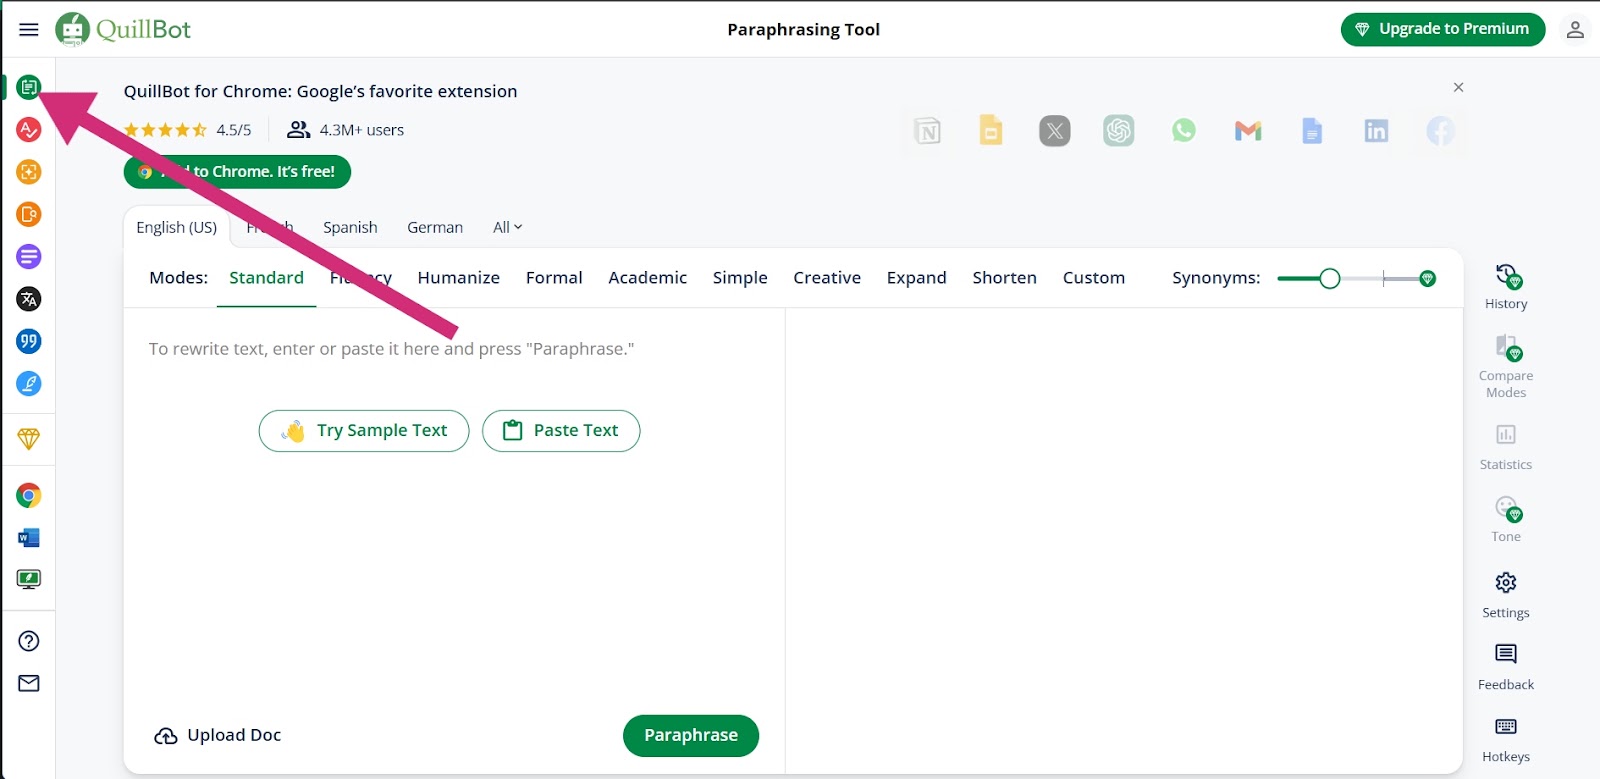Open the orange AI Detector scan icon

point(29,172)
